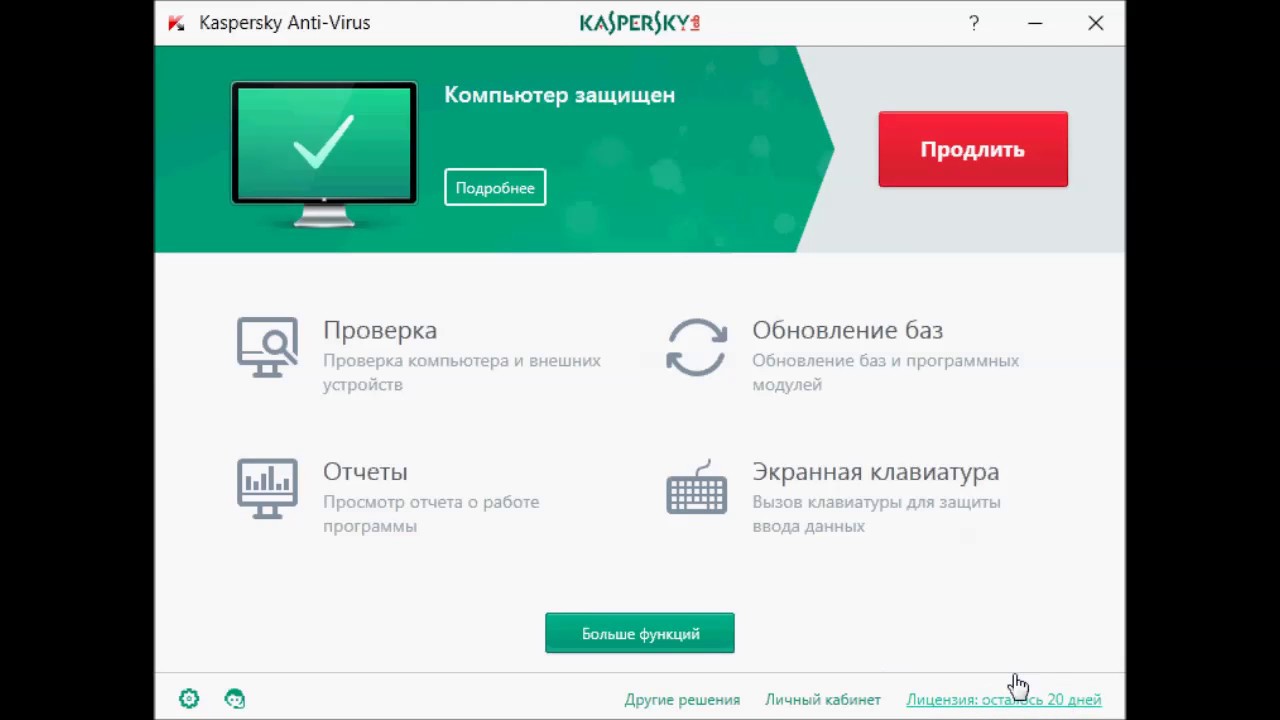Open the Отчеты chart monitor icon

(x=267, y=488)
